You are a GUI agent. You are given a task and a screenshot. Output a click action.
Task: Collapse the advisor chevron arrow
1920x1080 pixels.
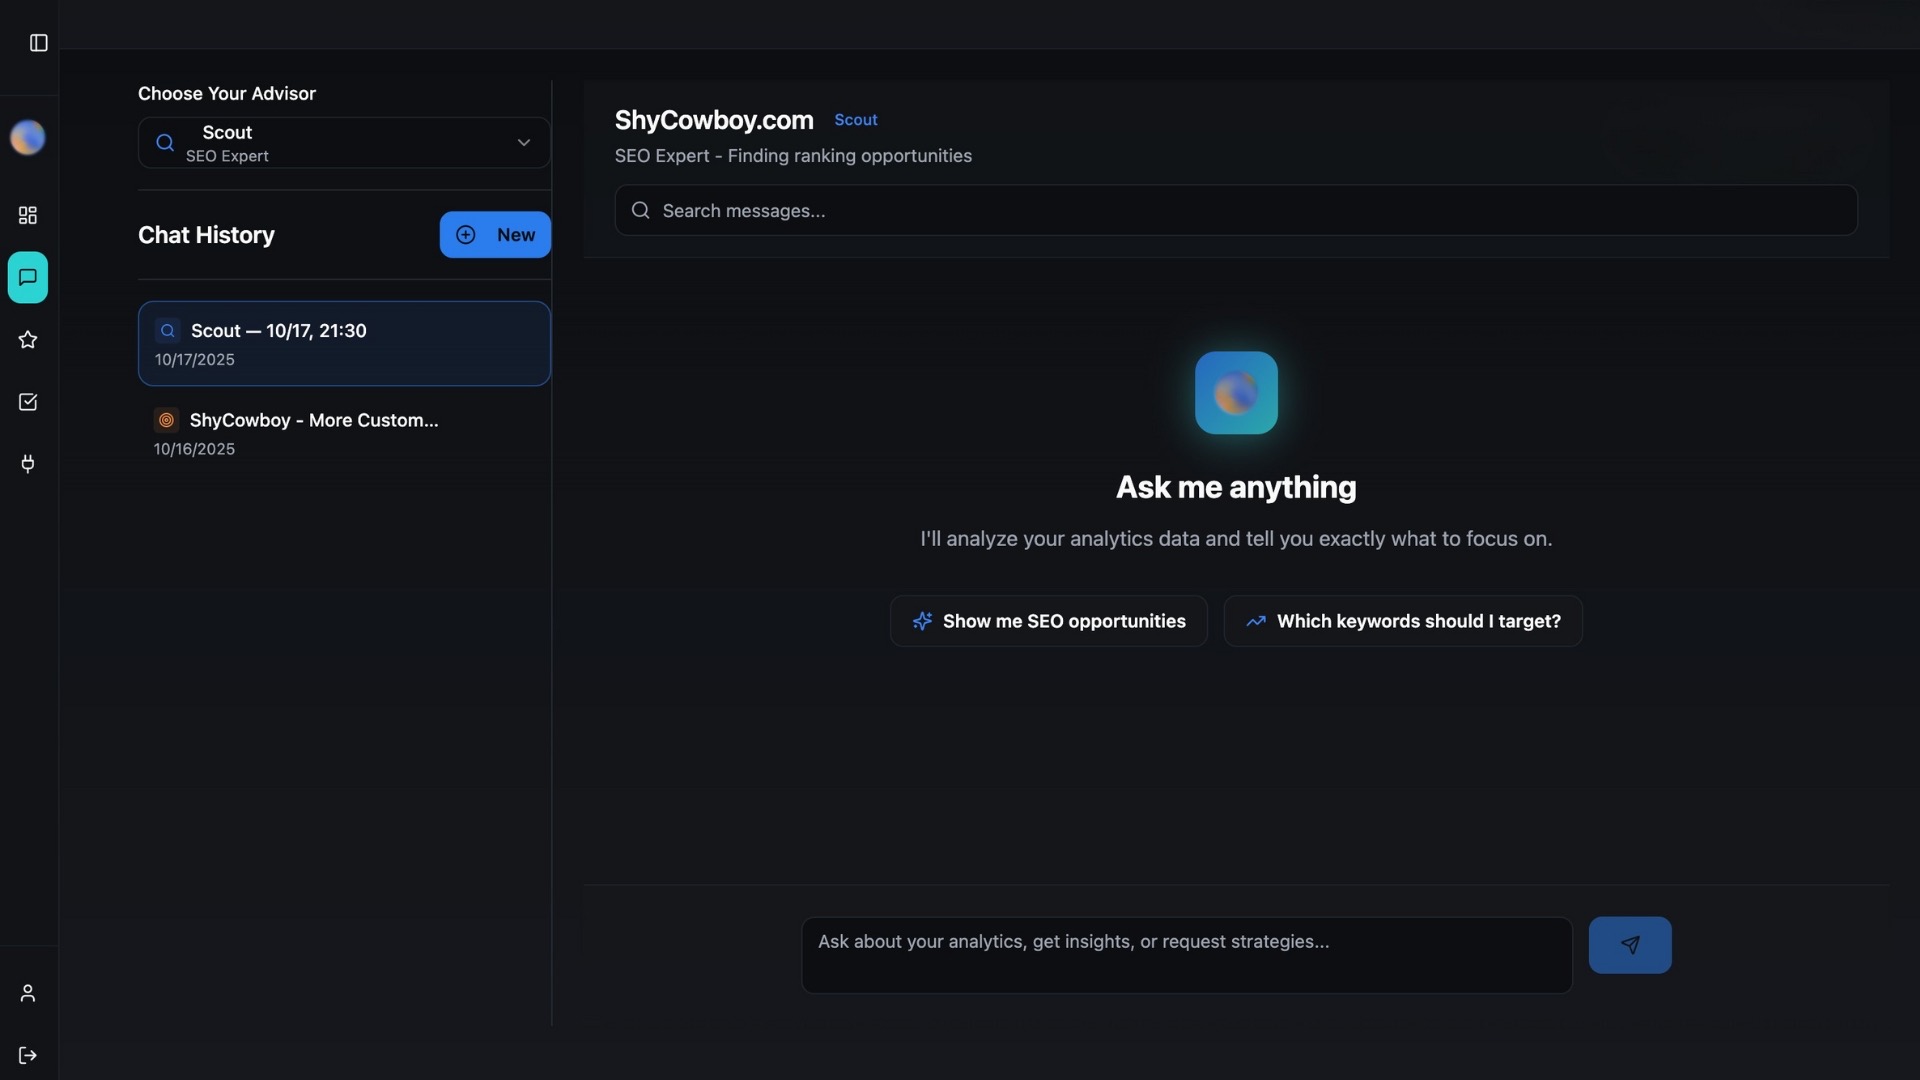[524, 142]
